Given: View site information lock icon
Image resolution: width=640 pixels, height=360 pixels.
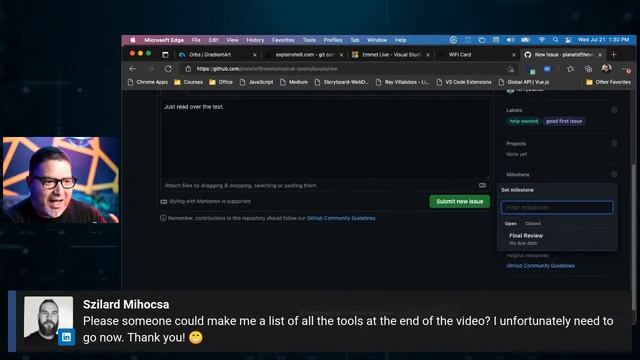Looking at the screenshot, I should [188, 69].
